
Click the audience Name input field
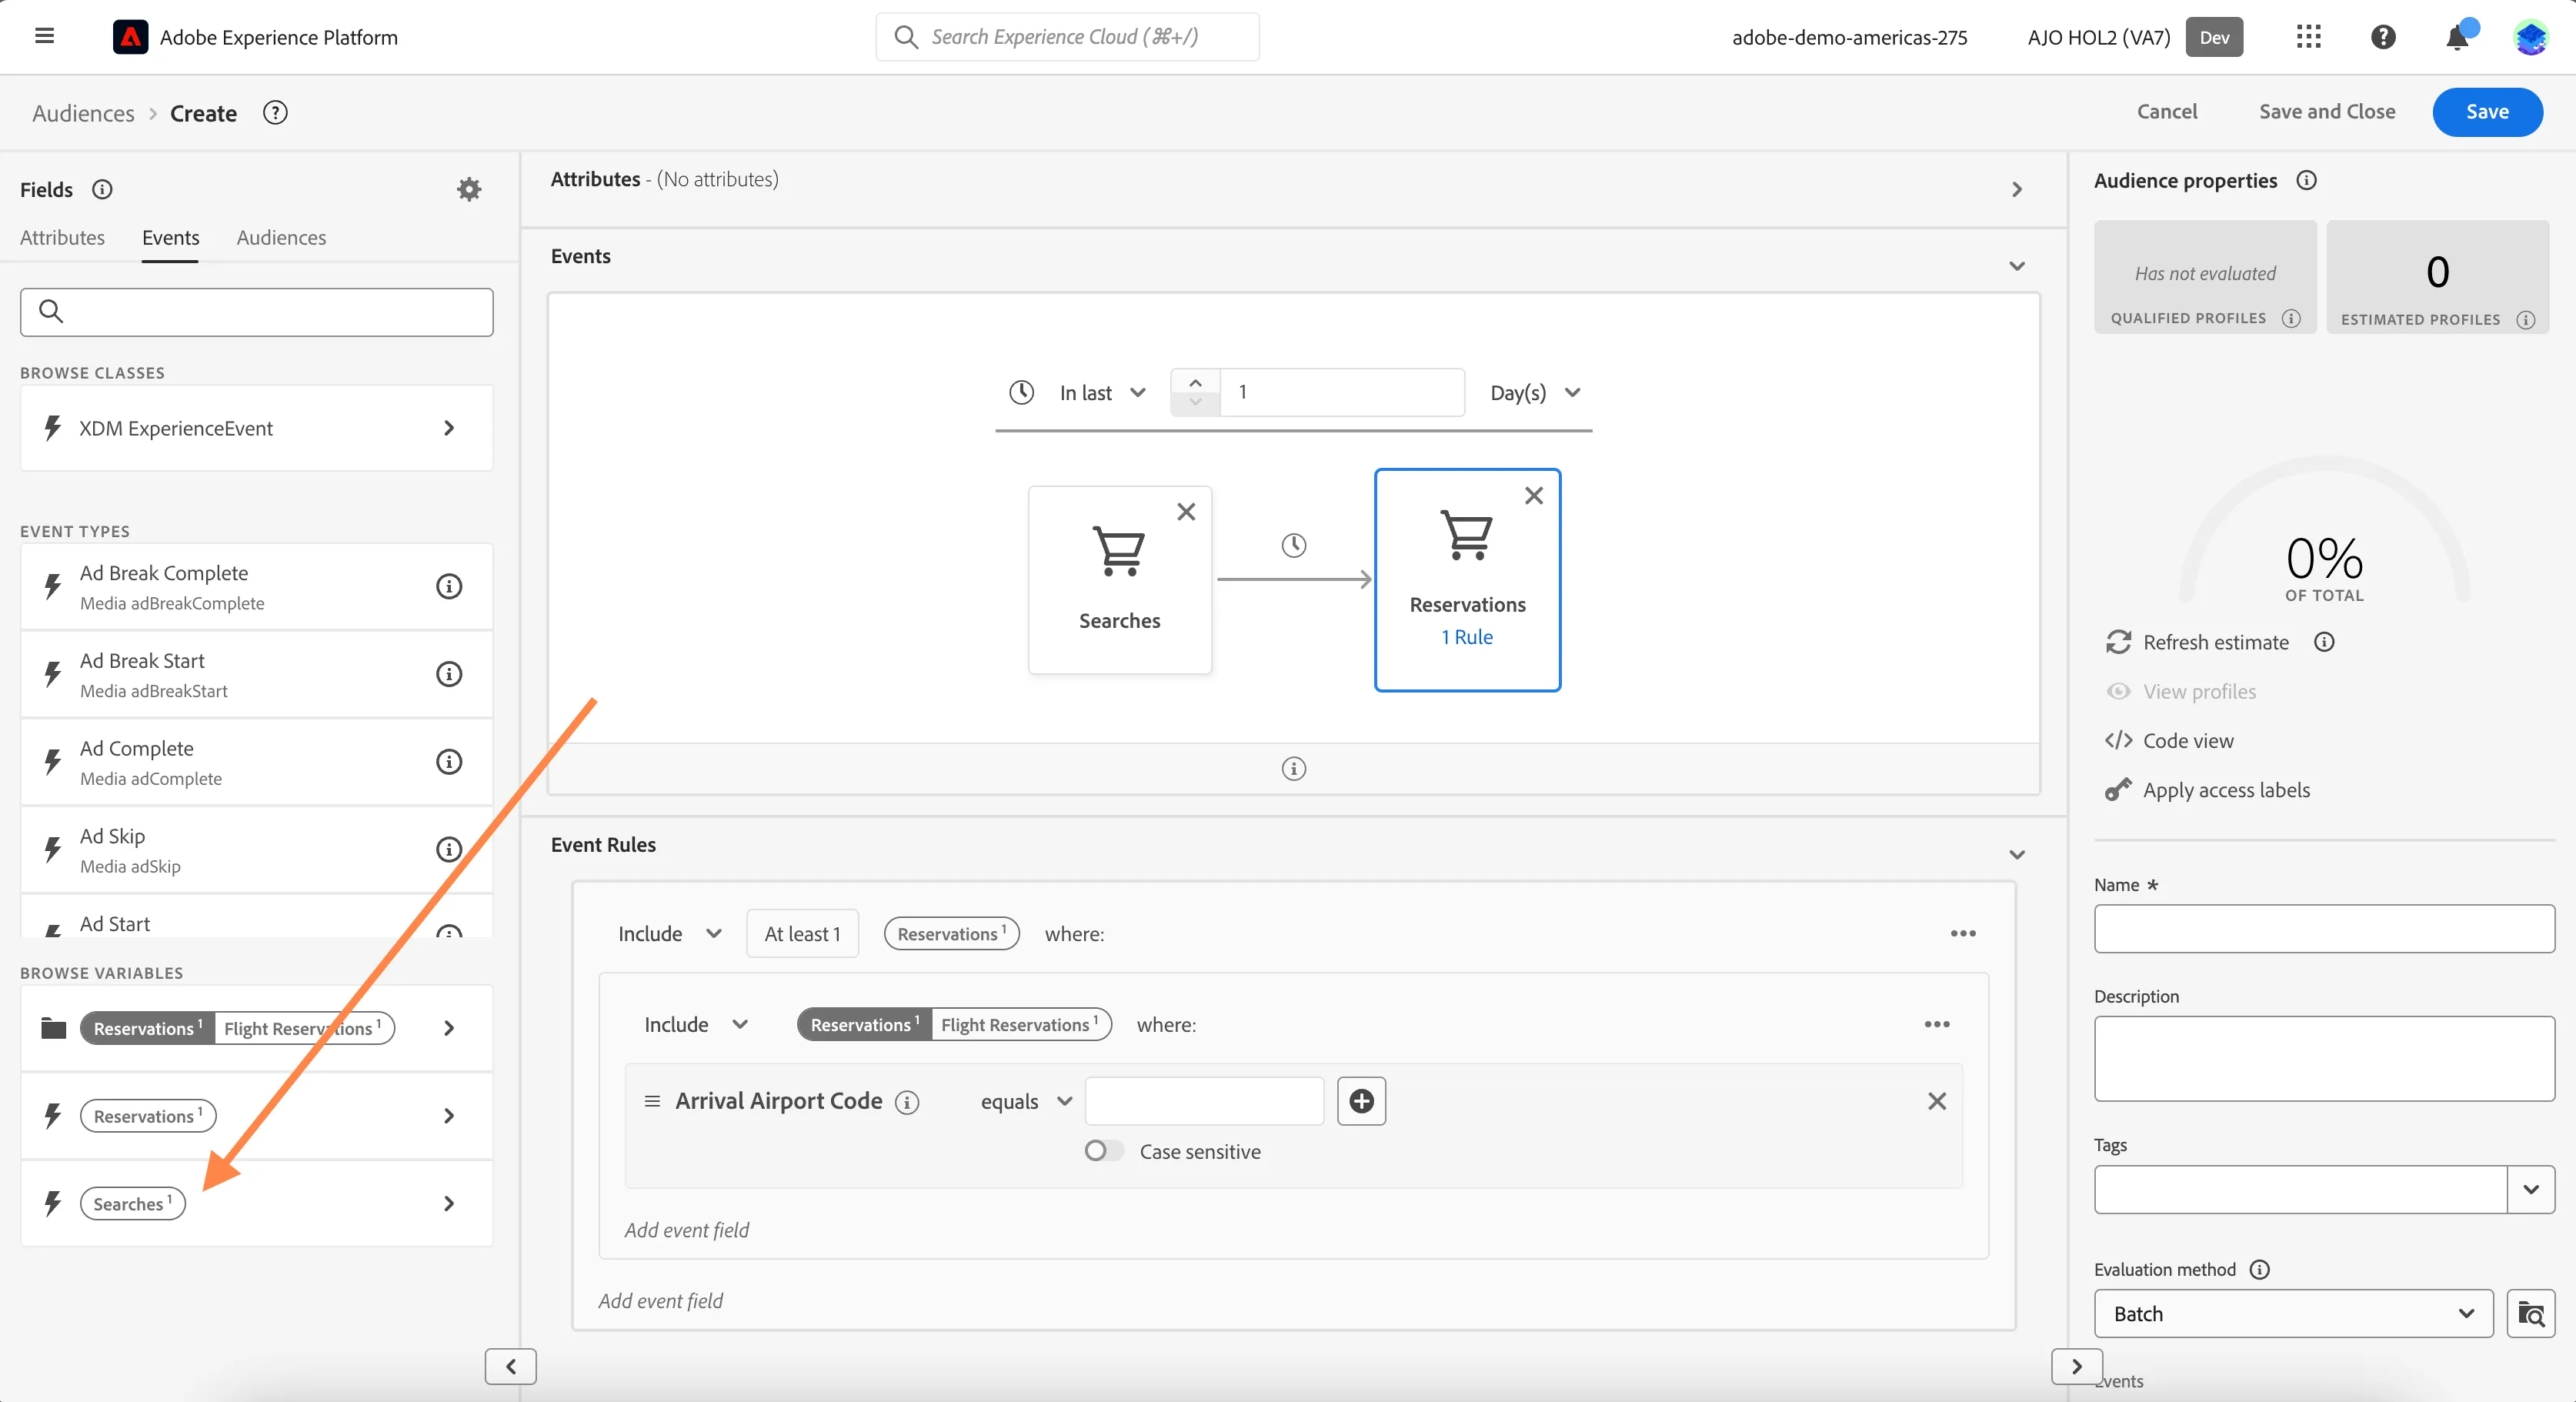pos(2324,929)
